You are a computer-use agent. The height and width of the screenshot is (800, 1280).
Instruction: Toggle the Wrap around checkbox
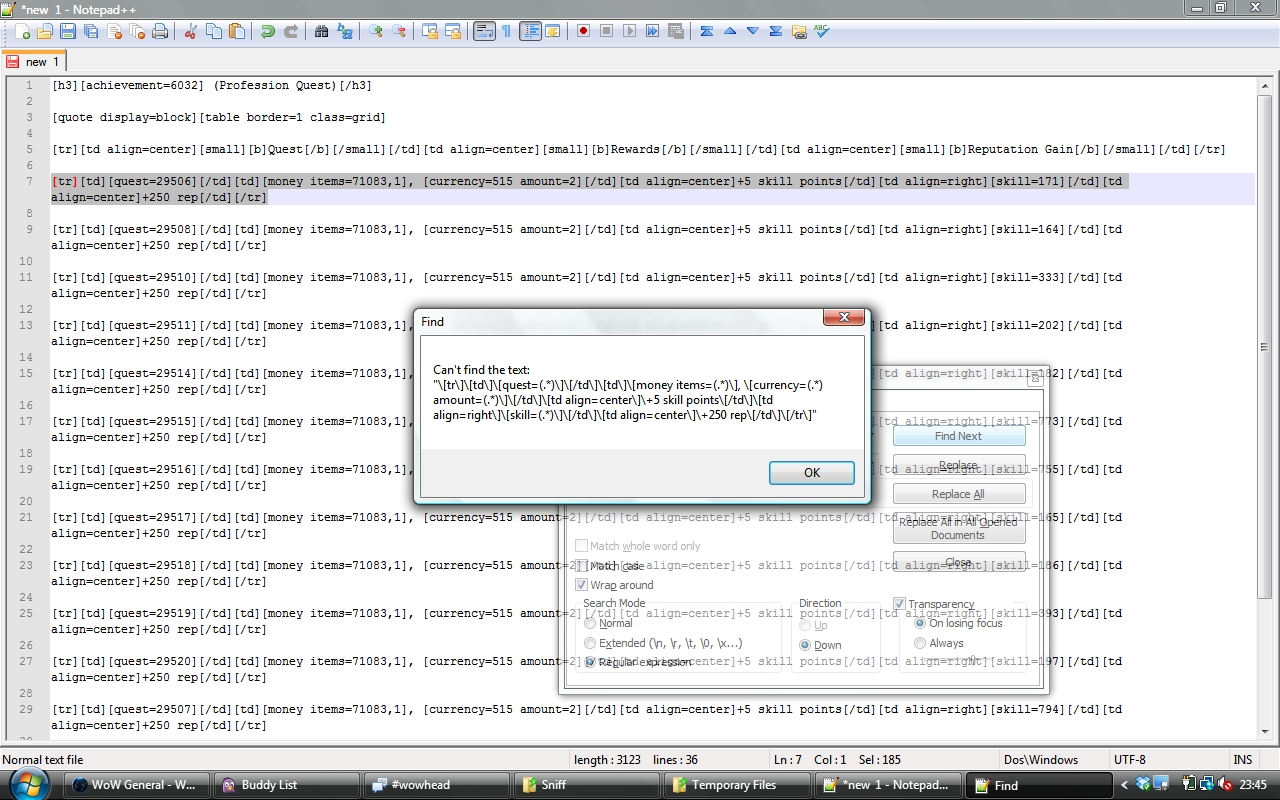pos(581,585)
